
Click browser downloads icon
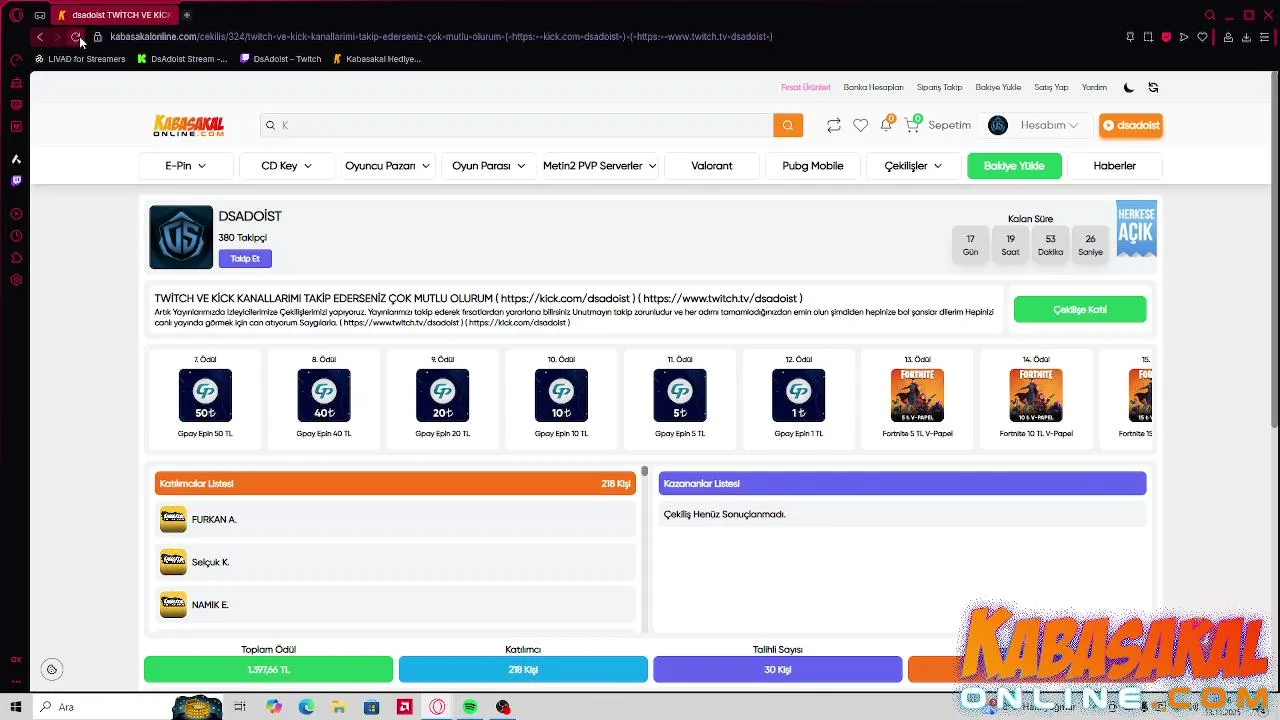click(1246, 37)
